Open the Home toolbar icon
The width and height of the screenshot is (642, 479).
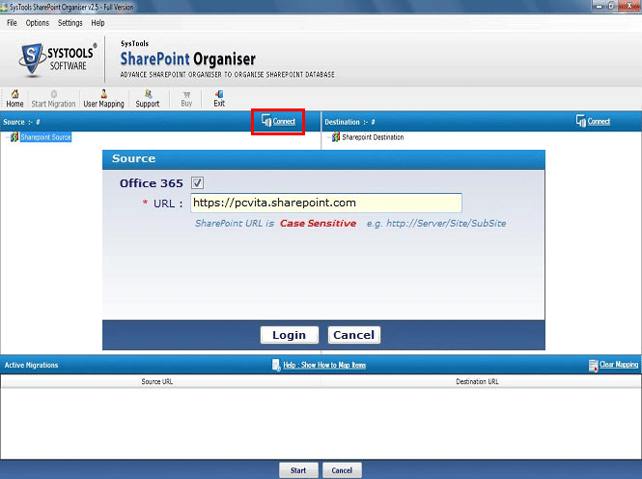click(15, 99)
